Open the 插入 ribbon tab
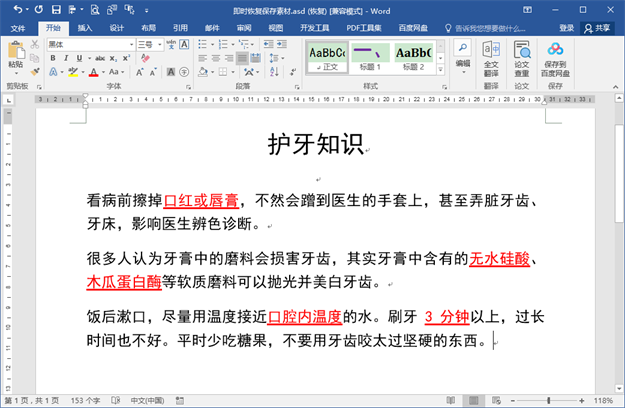 click(x=85, y=28)
